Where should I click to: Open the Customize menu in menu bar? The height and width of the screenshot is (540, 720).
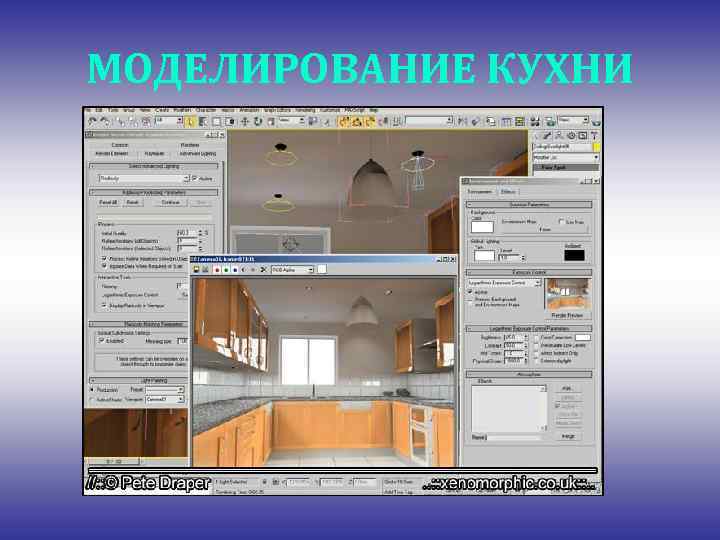(x=330, y=111)
